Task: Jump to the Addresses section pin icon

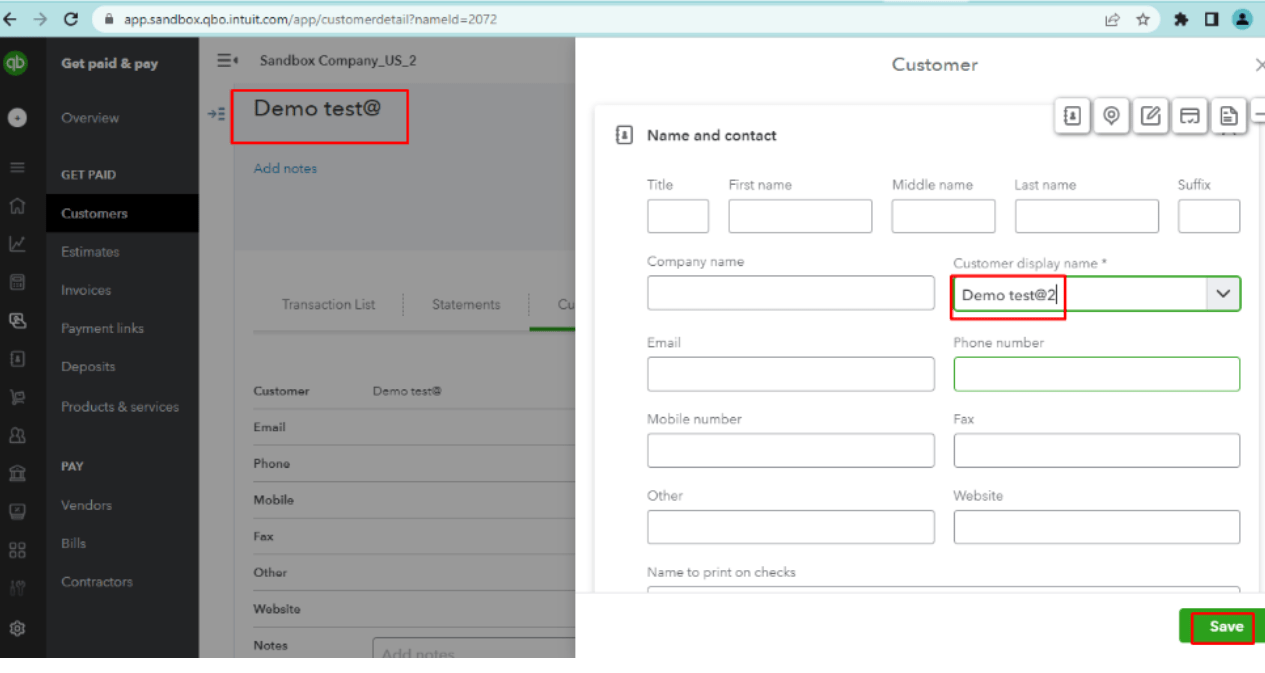Action: [x=1110, y=116]
